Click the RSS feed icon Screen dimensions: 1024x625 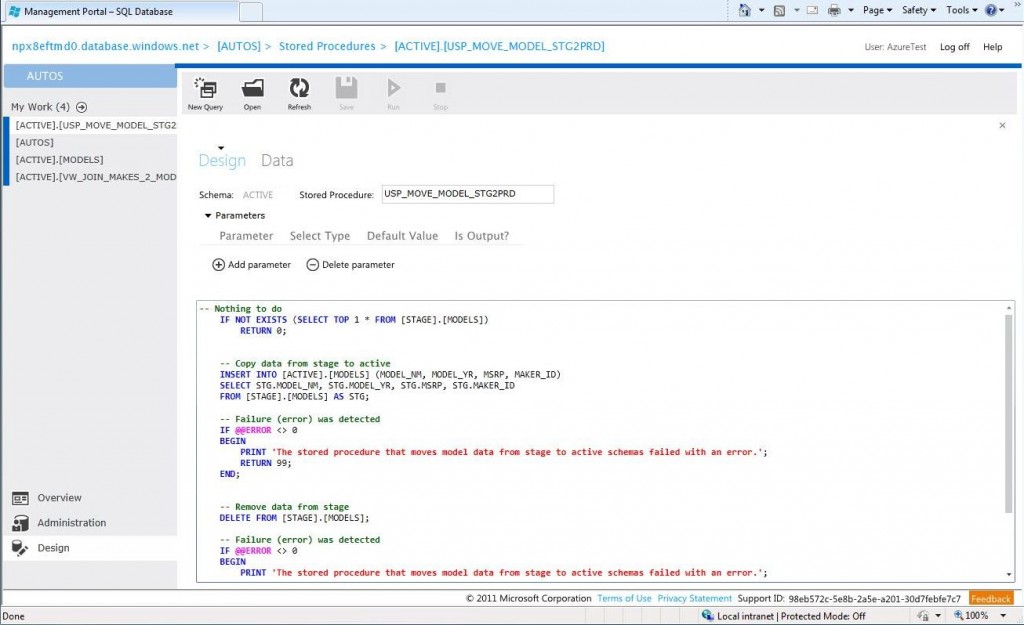[x=779, y=9]
